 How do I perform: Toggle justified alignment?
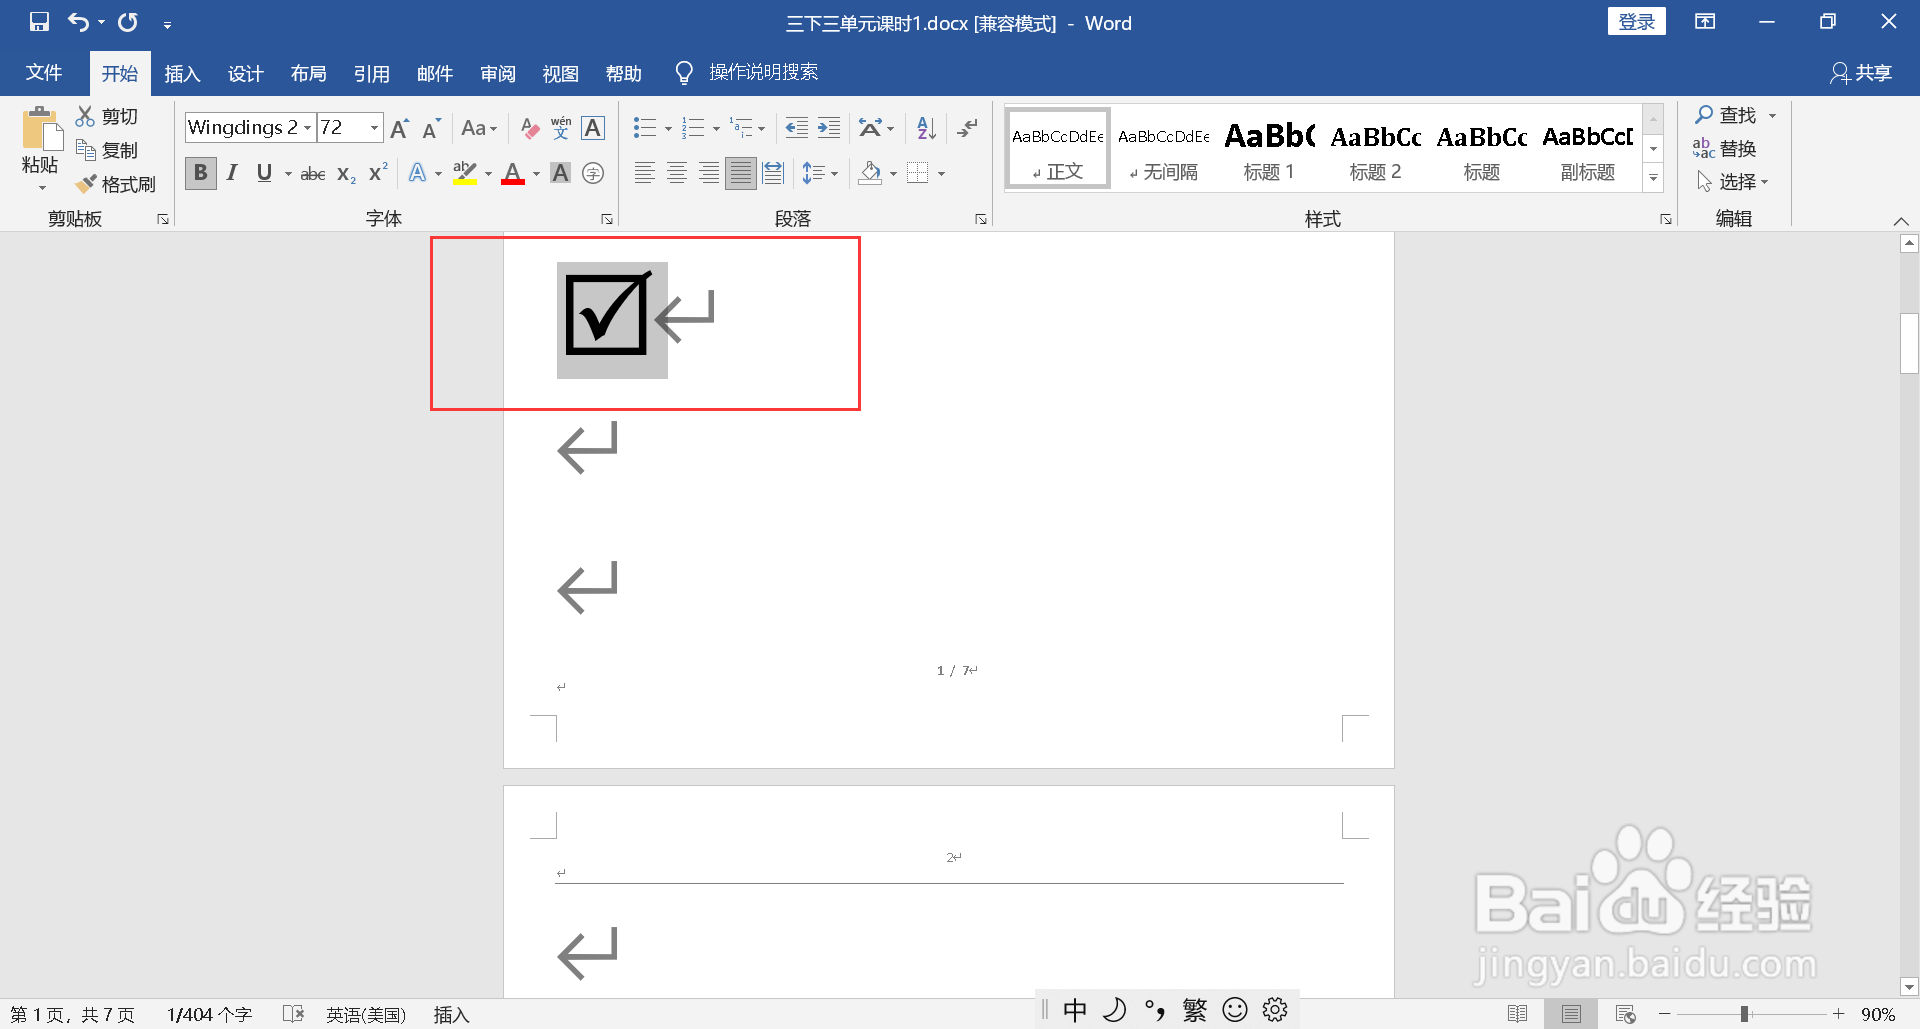(x=741, y=174)
